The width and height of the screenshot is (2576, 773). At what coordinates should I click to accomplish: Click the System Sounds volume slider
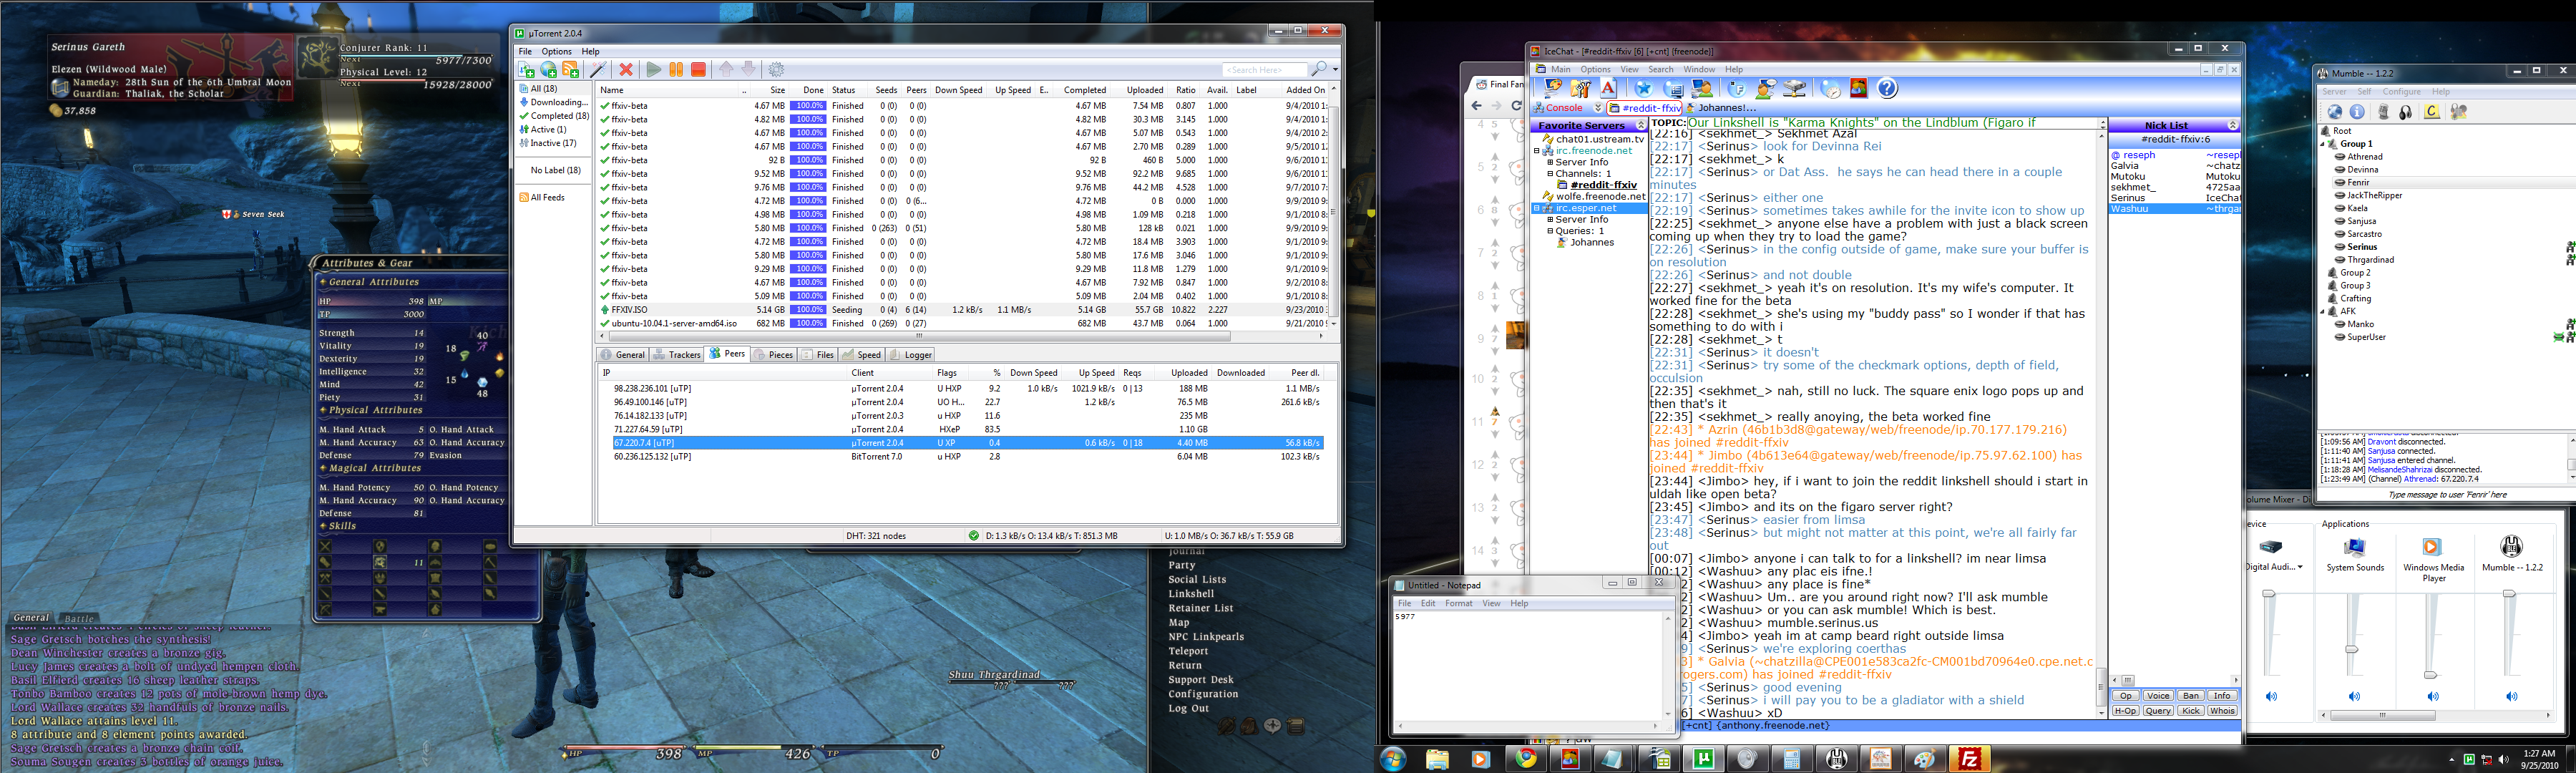click(2352, 650)
